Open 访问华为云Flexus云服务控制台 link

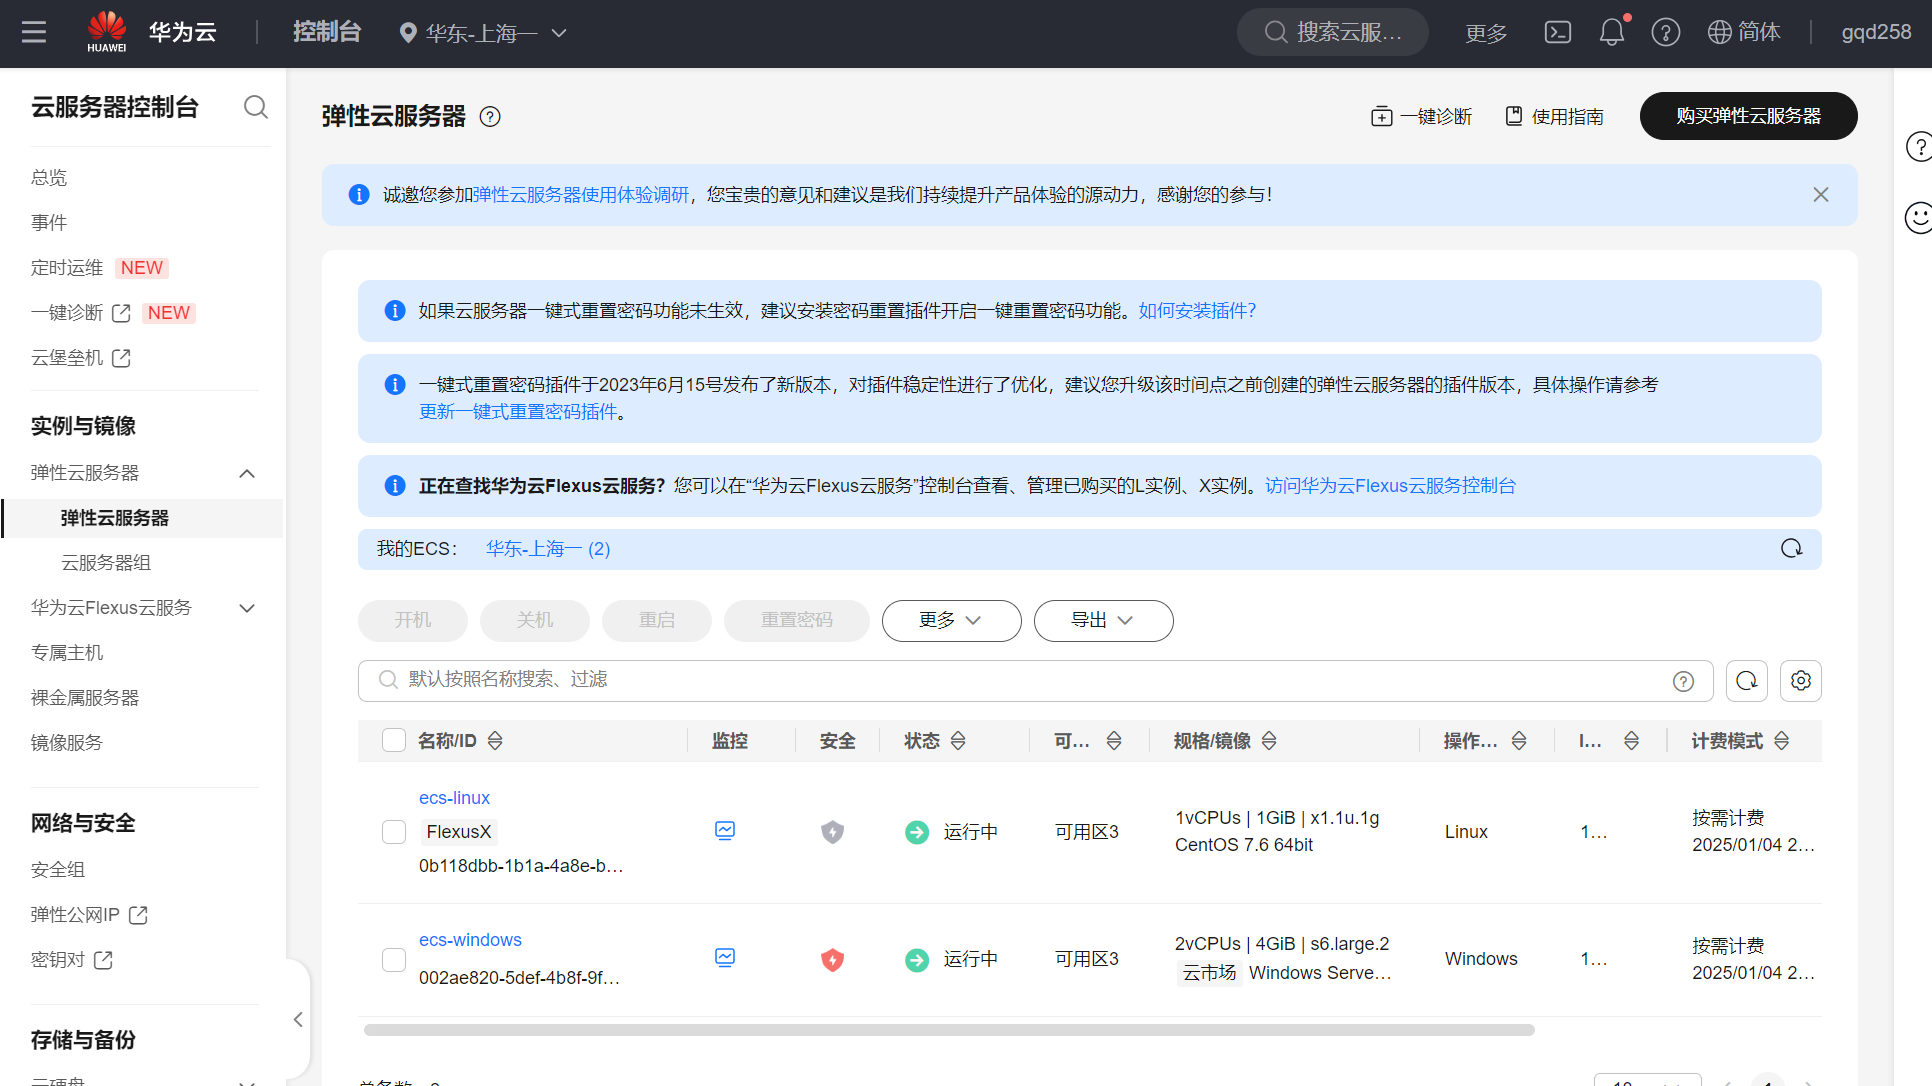click(1390, 486)
